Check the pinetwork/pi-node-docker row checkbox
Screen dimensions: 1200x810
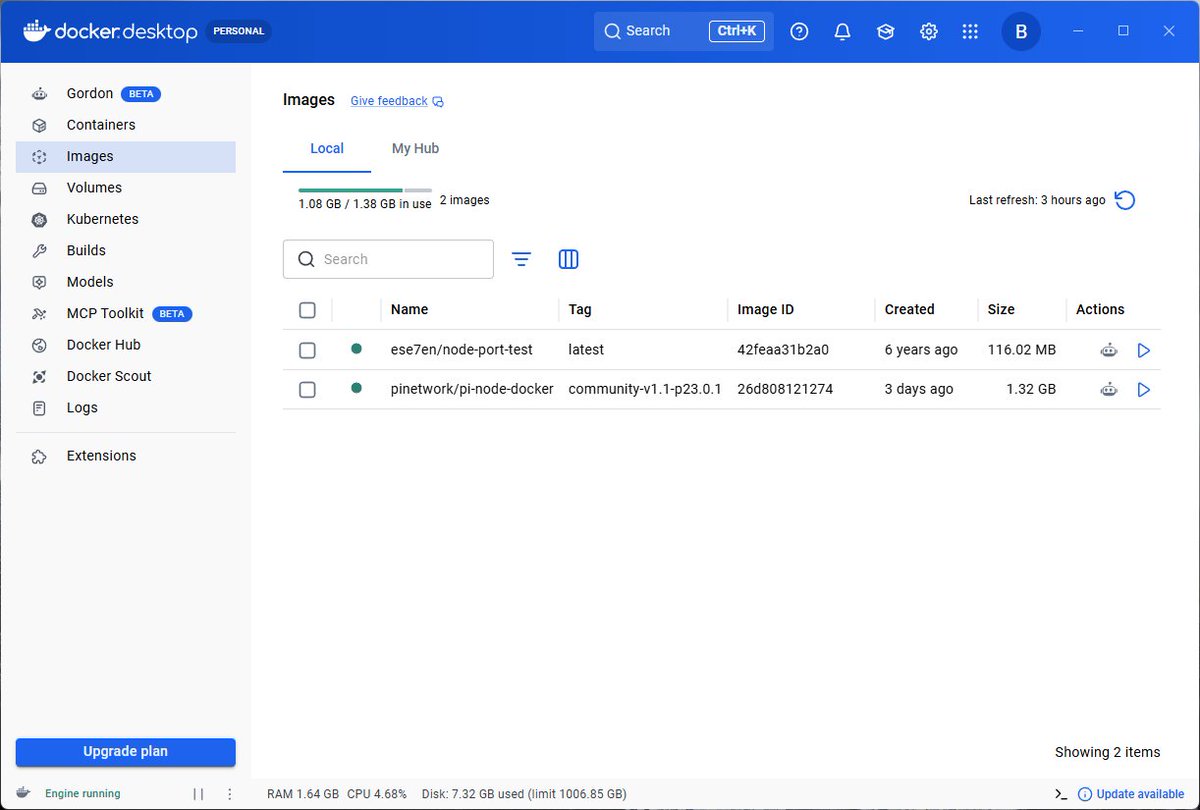coord(307,389)
